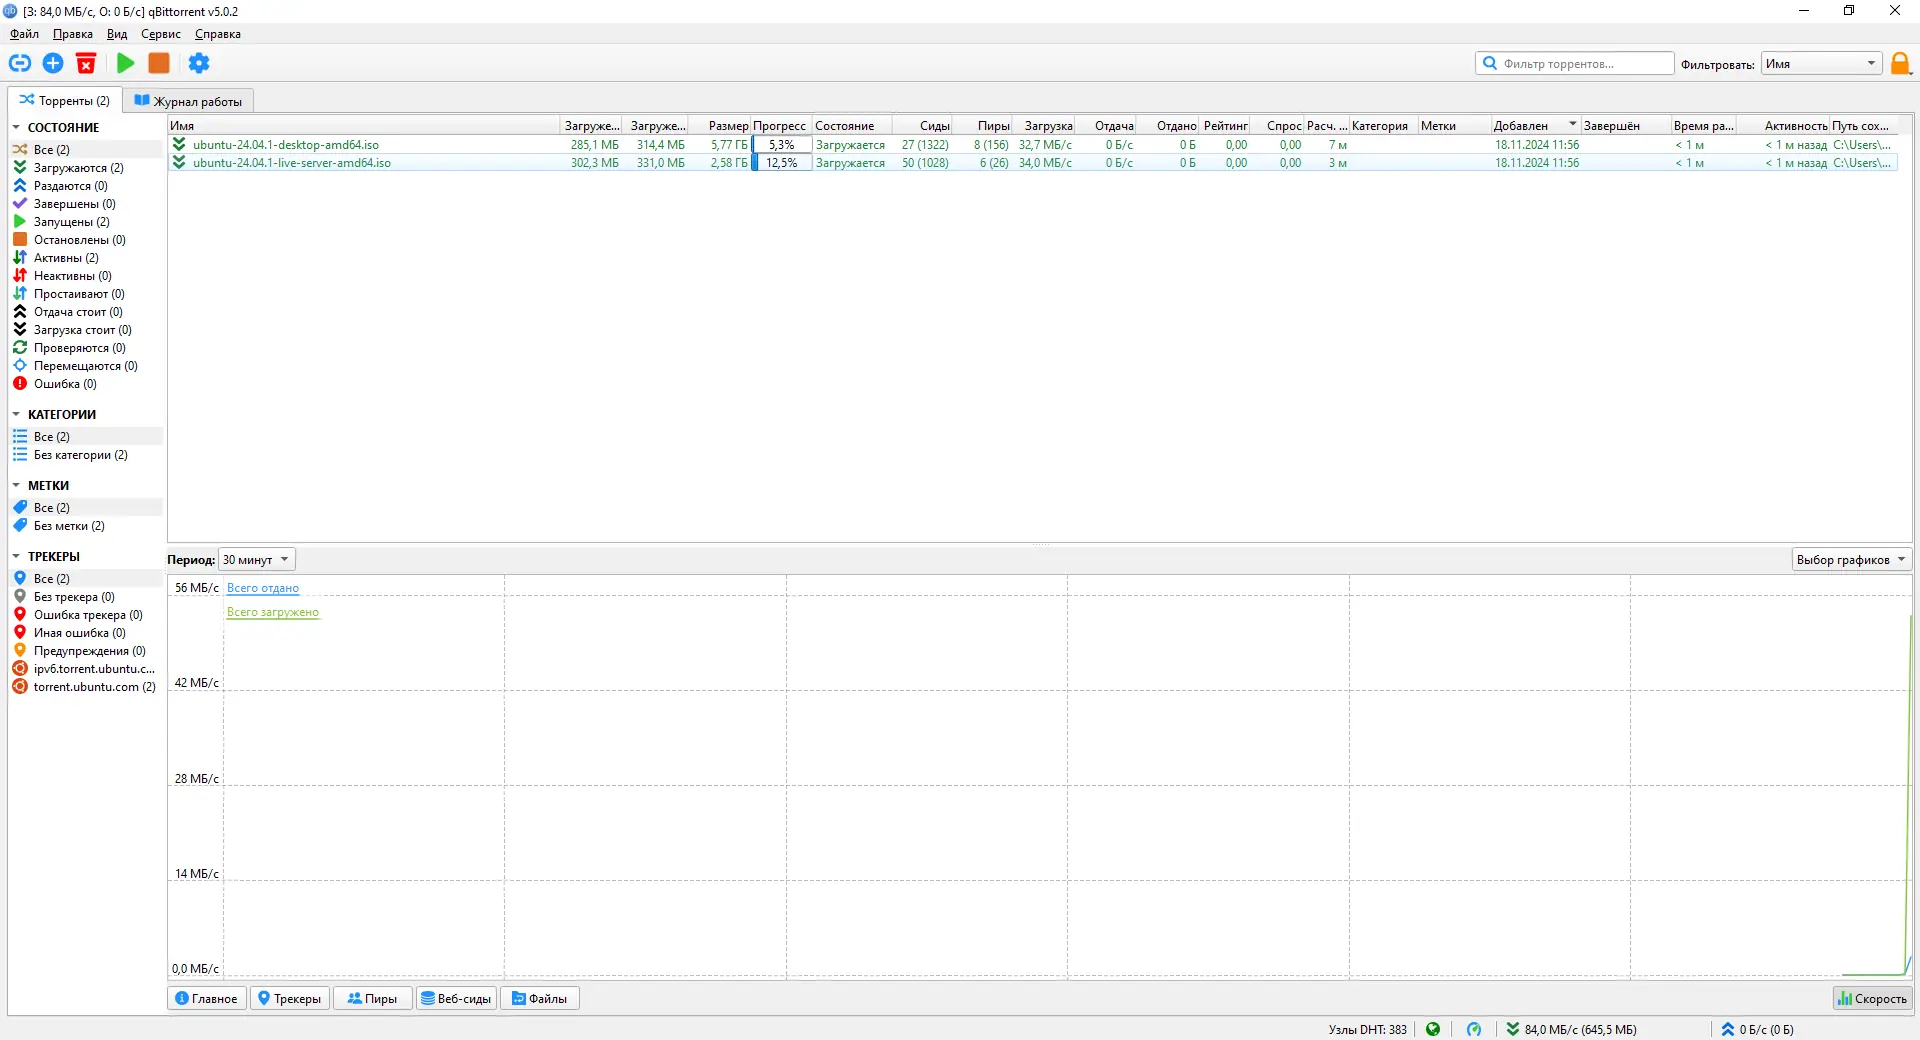Select the Остановлены (0) filter
Viewport: 1920px width, 1040px height.
coord(80,240)
